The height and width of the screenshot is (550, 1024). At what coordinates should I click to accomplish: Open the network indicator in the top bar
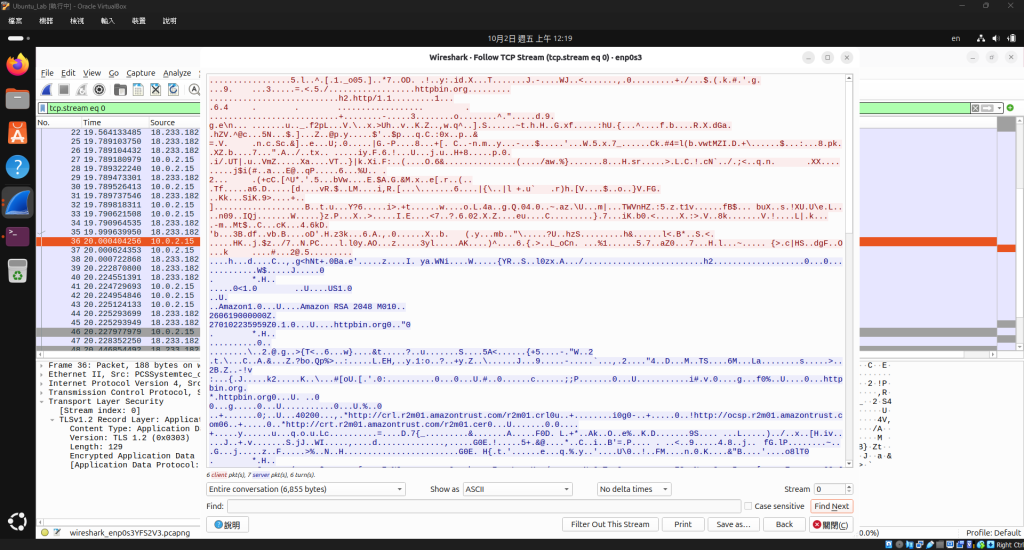[981, 39]
